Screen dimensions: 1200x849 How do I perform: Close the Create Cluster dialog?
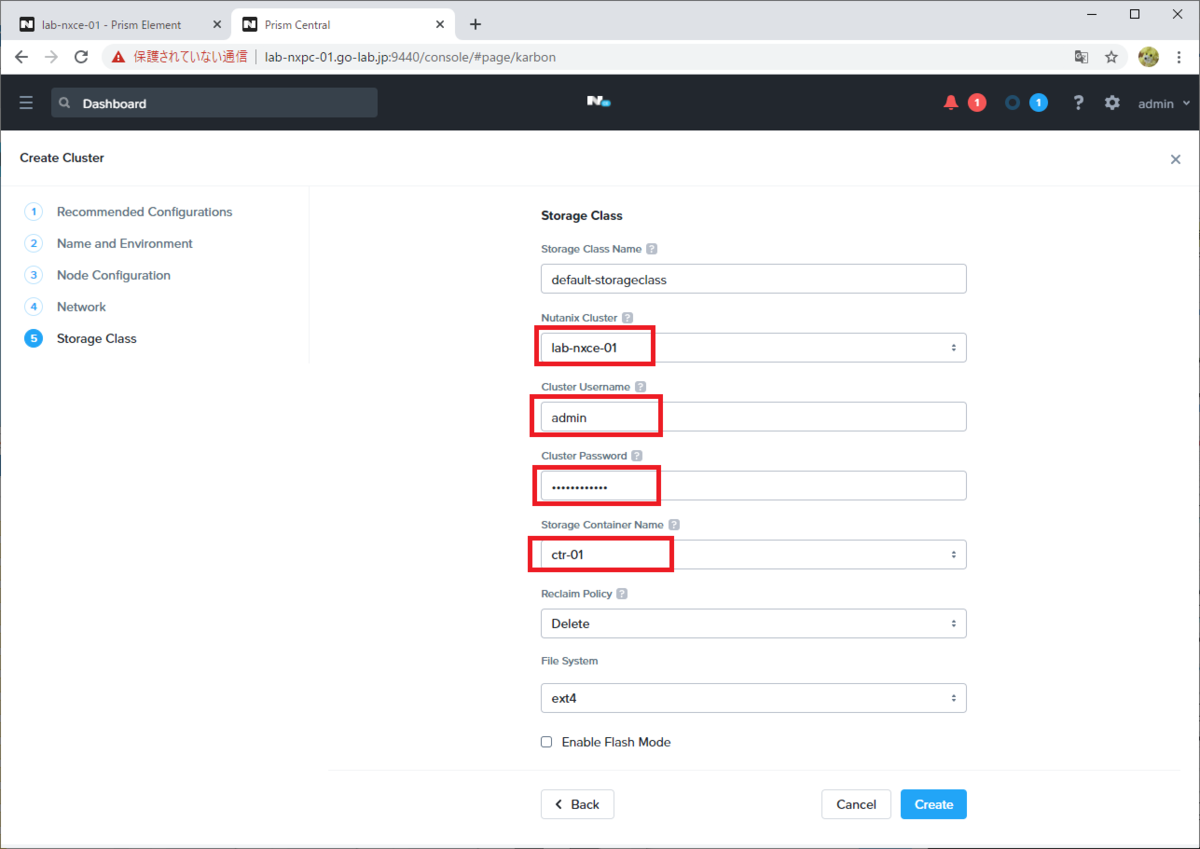coord(1176,159)
